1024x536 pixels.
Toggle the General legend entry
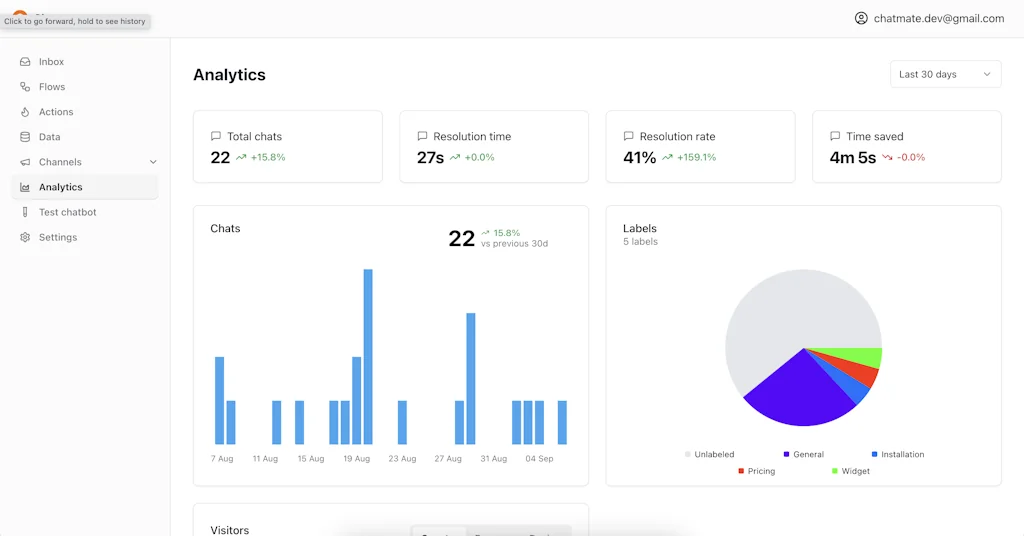(x=803, y=455)
